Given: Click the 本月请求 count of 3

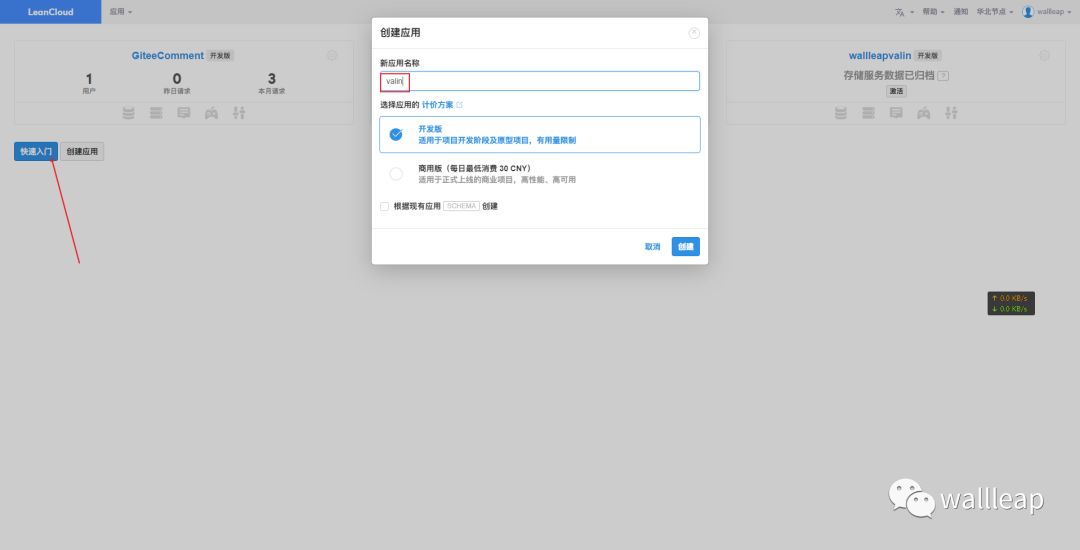Looking at the screenshot, I should 271,79.
